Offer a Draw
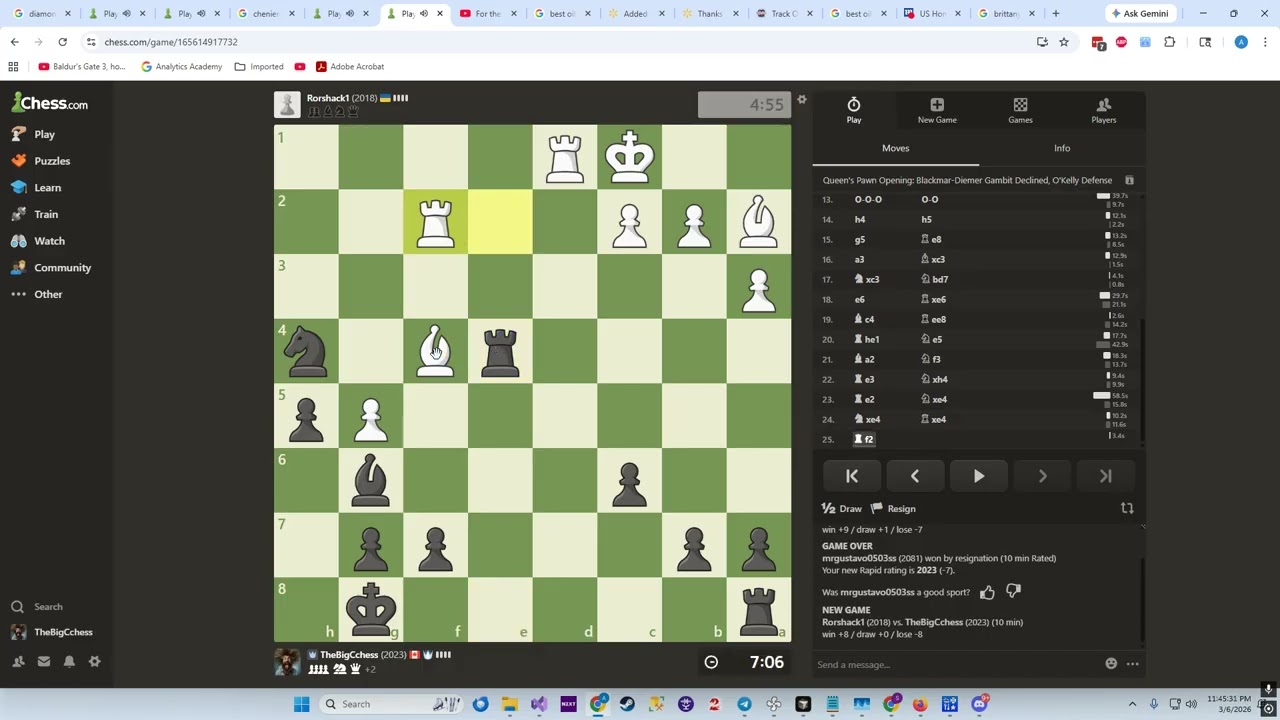This screenshot has width=1280, height=720. 841,508
